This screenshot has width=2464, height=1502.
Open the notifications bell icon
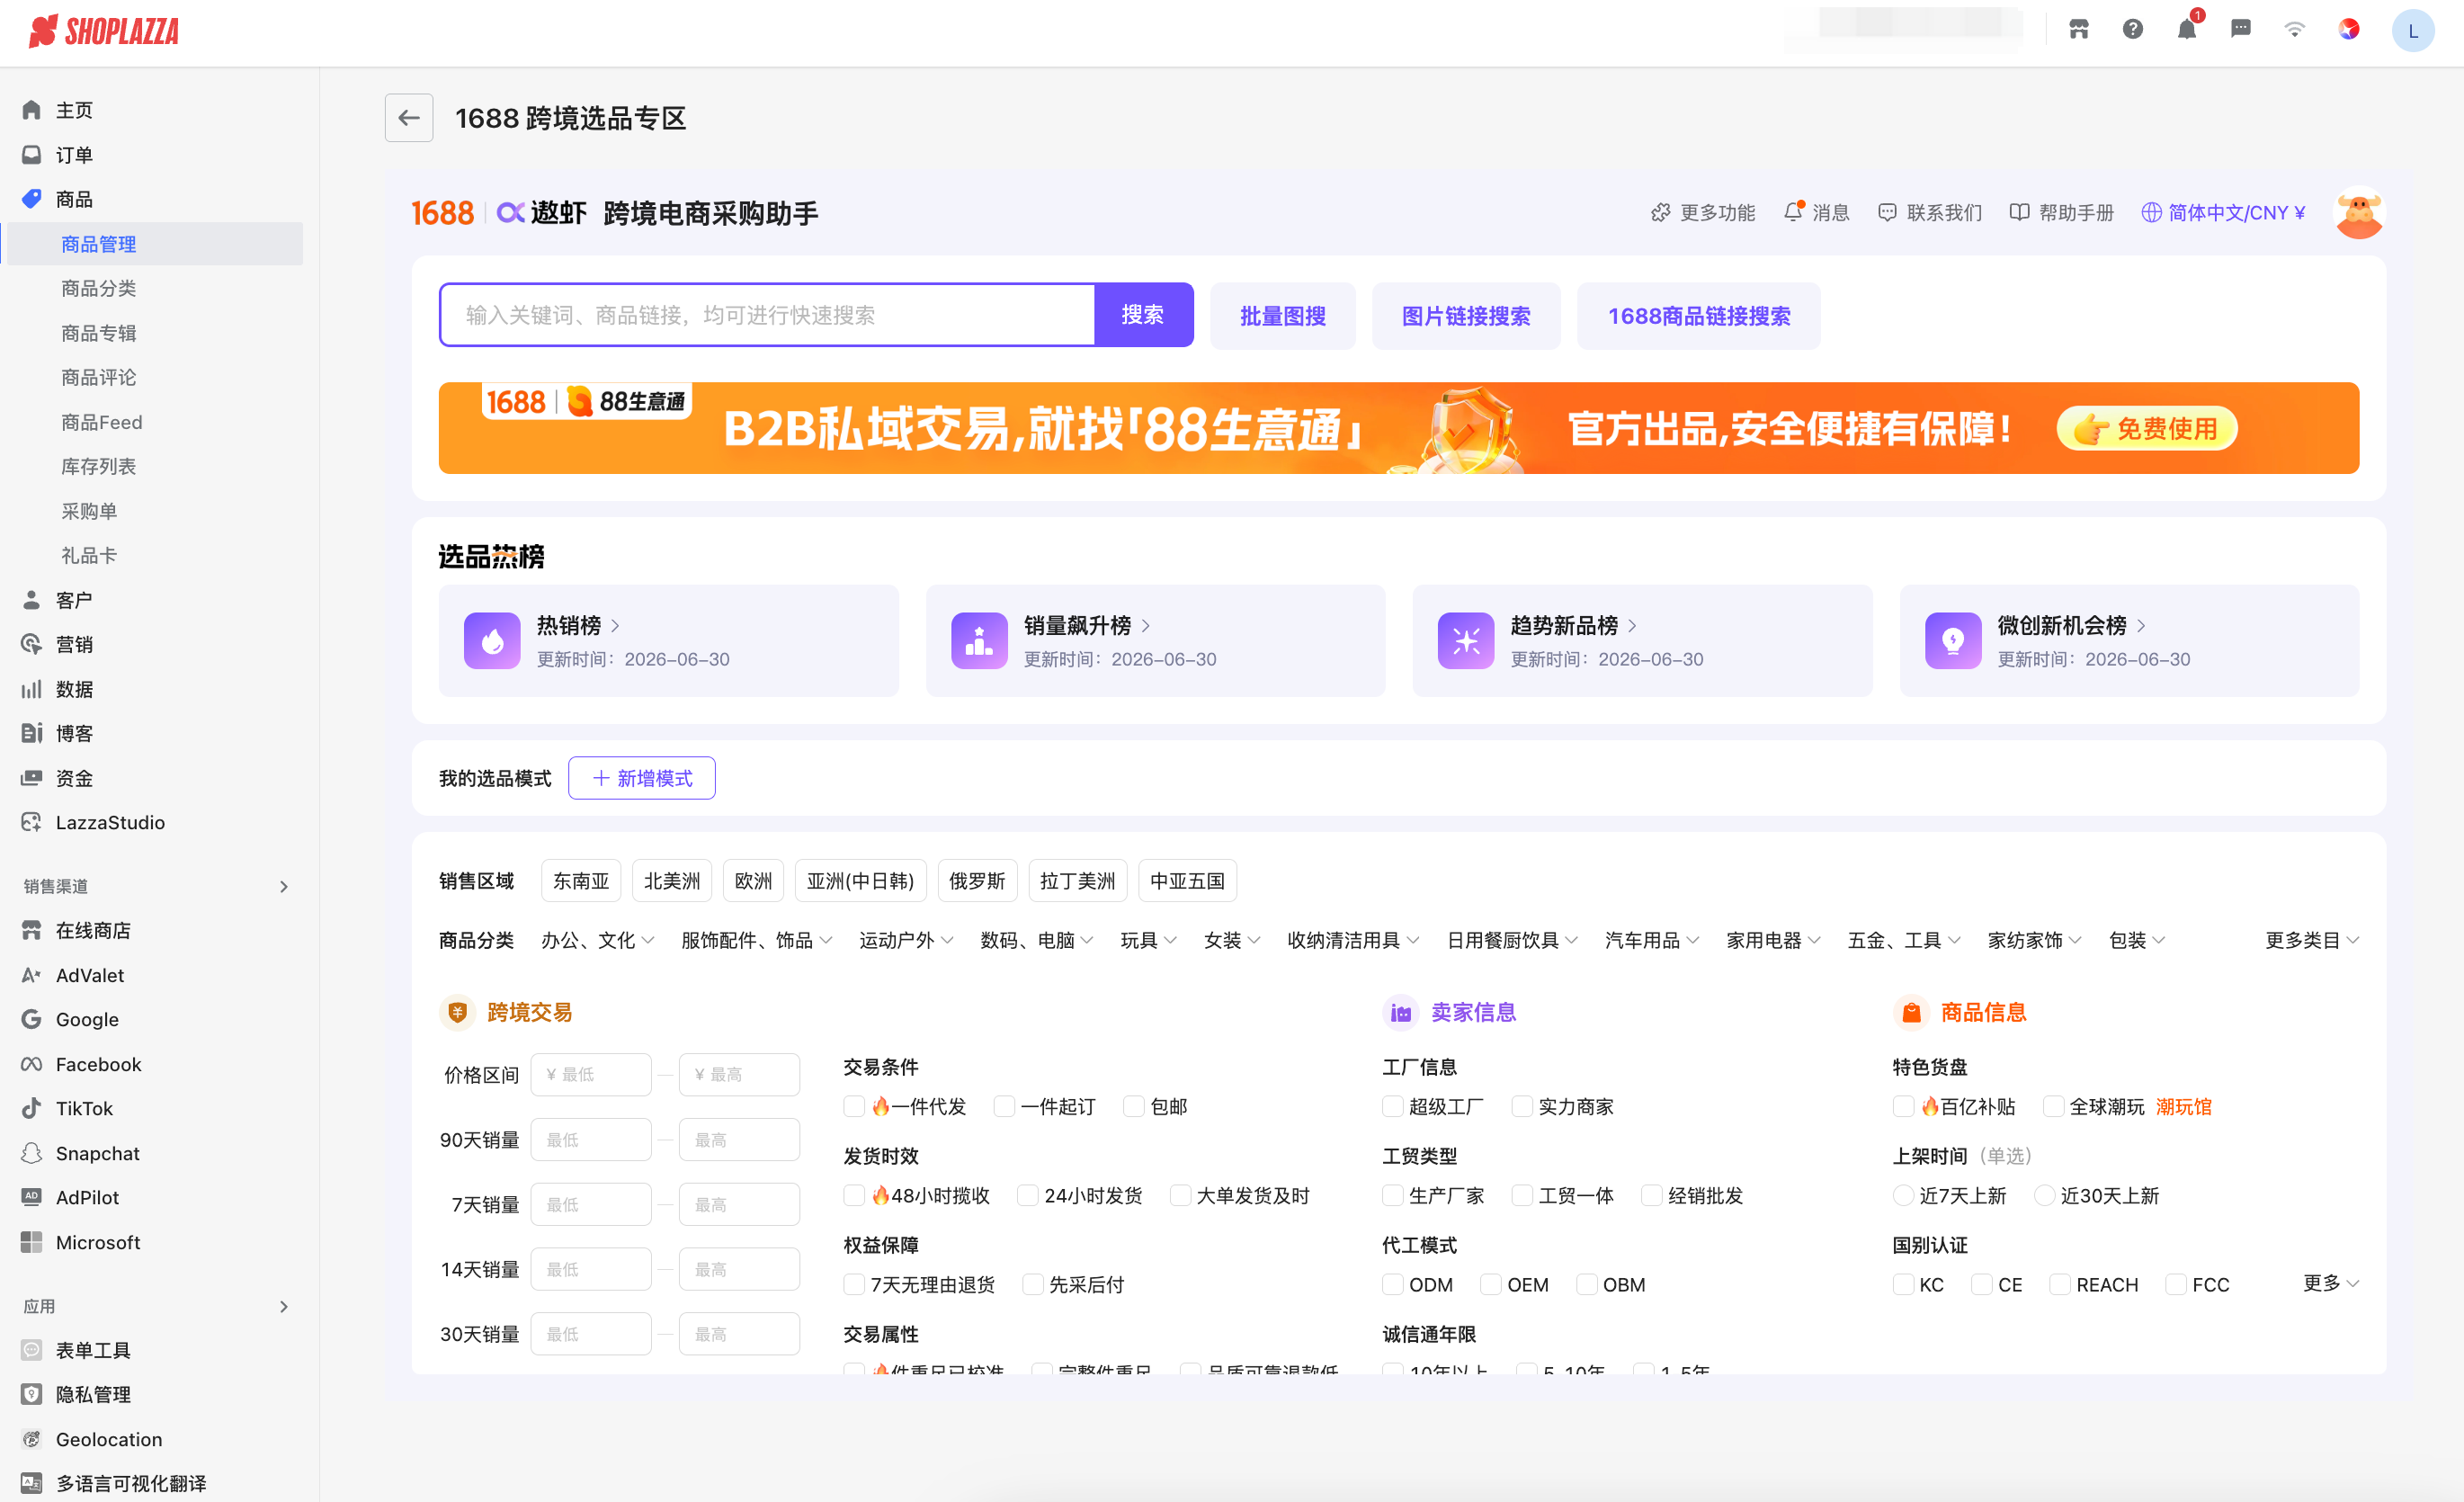click(2186, 29)
